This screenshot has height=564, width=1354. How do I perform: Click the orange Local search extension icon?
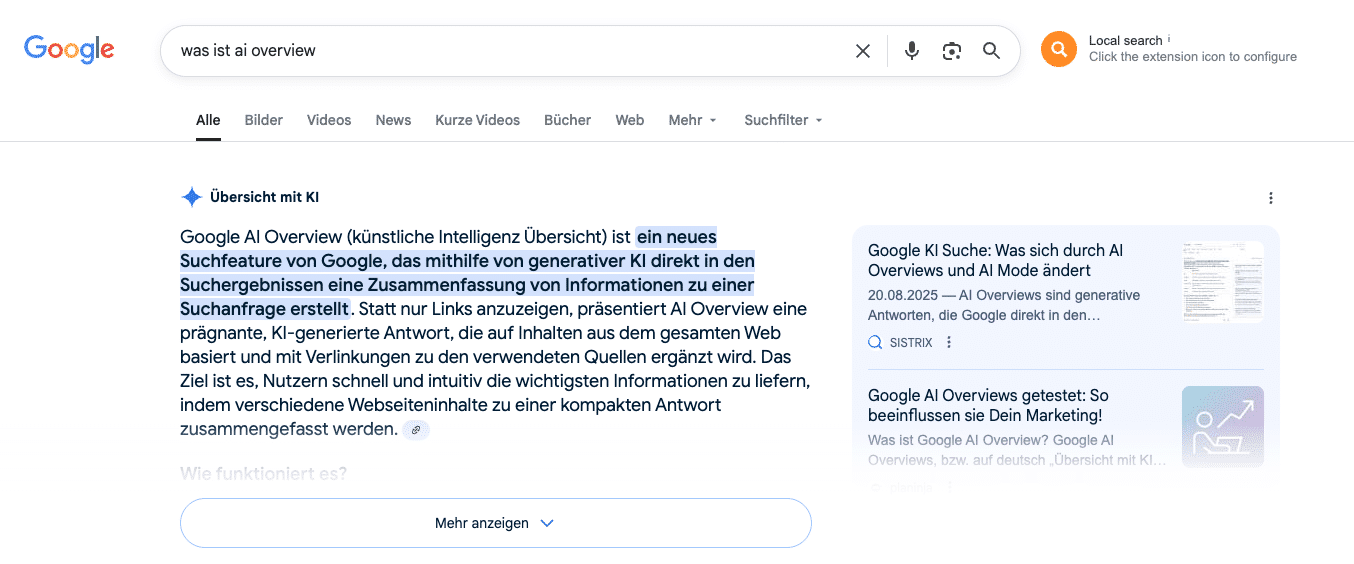(1059, 49)
